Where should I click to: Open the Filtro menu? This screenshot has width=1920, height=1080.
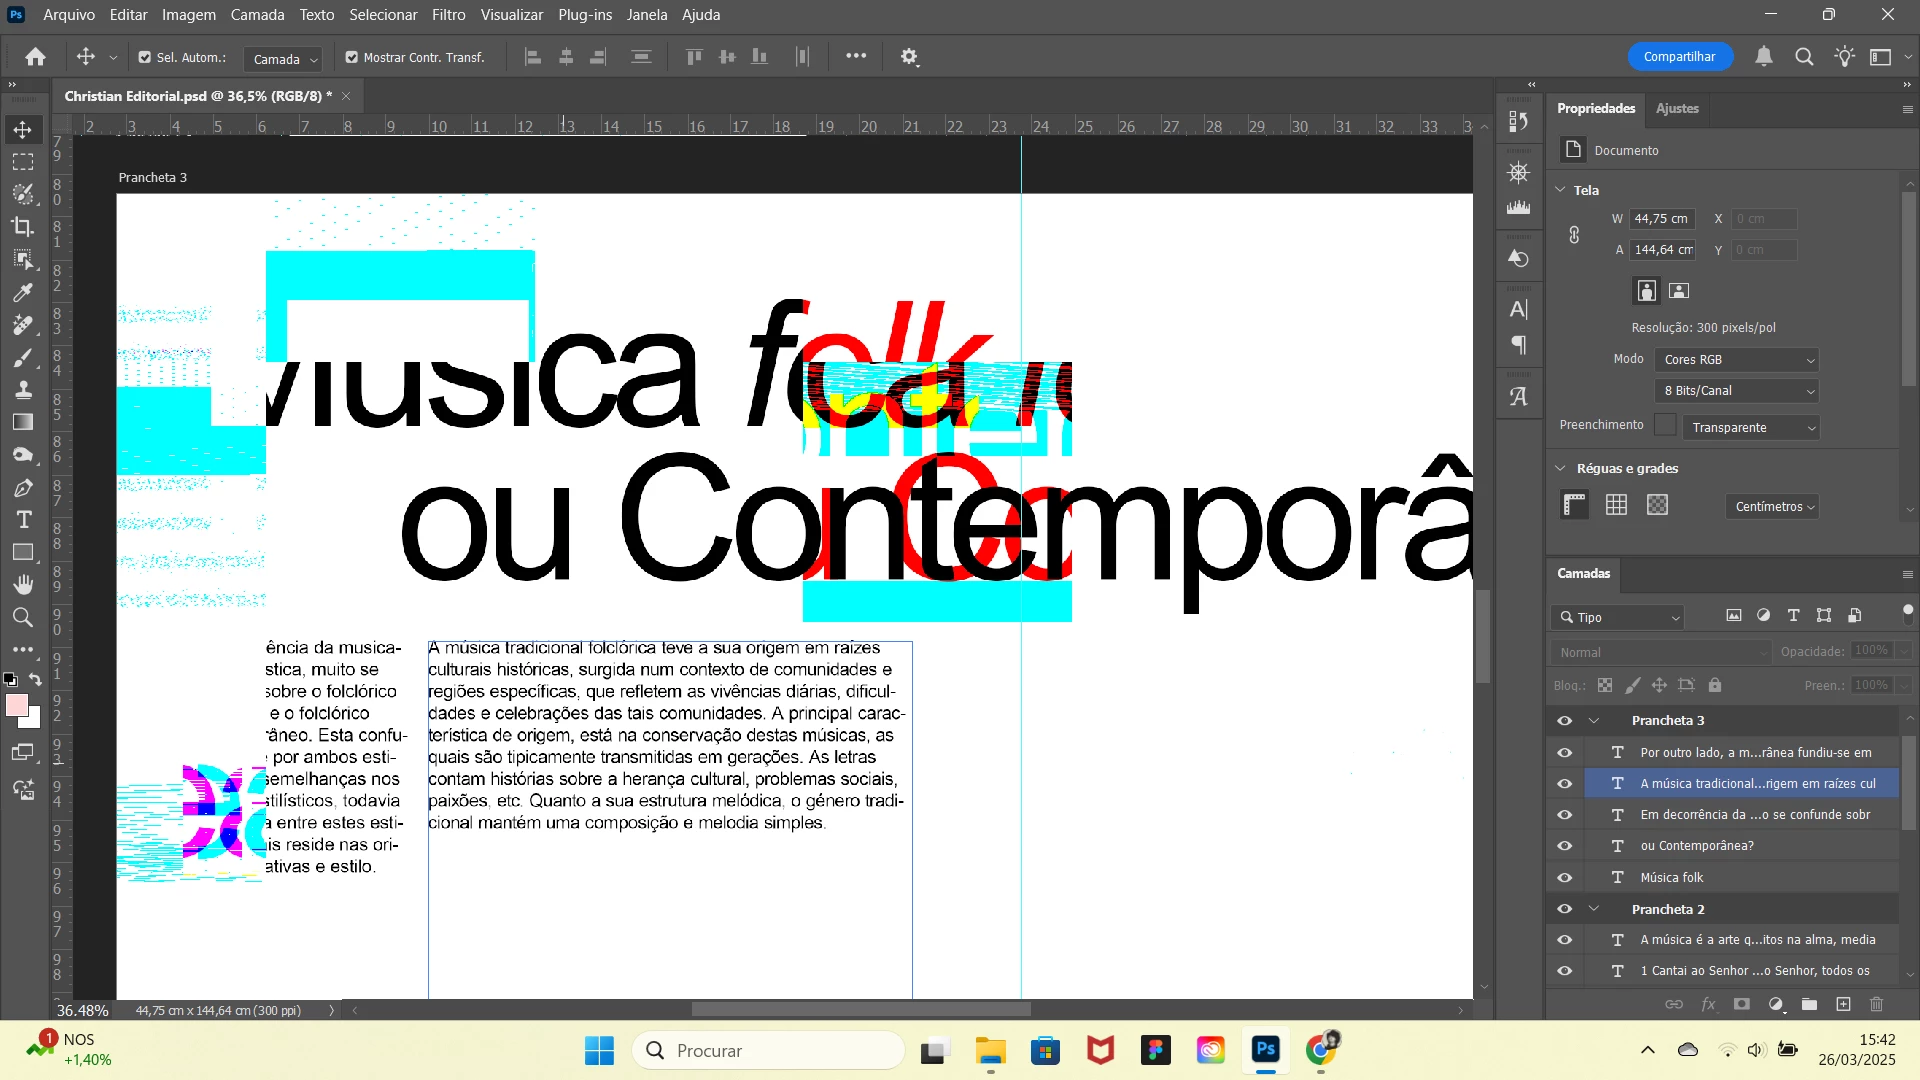click(x=448, y=15)
